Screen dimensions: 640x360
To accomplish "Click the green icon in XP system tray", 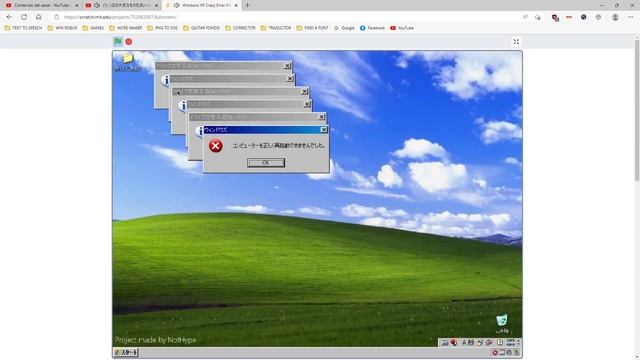I will coord(516,353).
